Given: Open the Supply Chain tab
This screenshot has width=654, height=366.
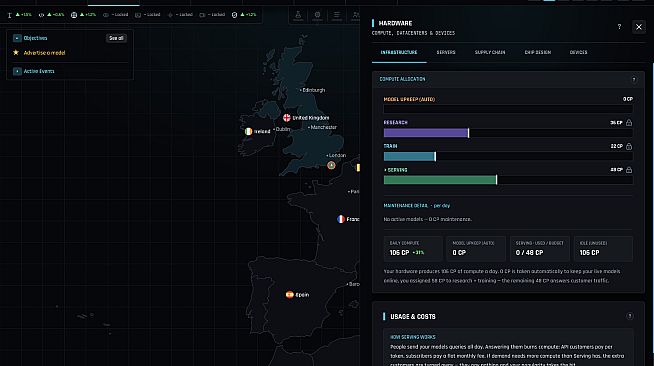Looking at the screenshot, I should [x=490, y=53].
